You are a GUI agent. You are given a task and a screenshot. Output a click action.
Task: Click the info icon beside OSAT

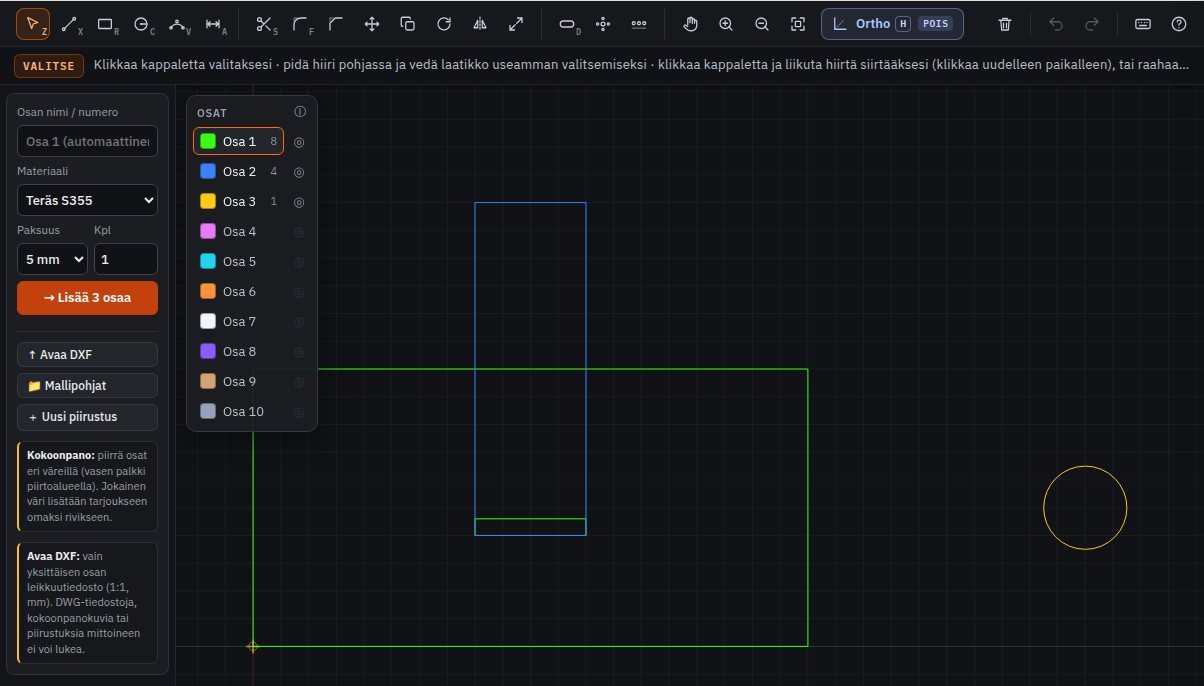point(300,112)
